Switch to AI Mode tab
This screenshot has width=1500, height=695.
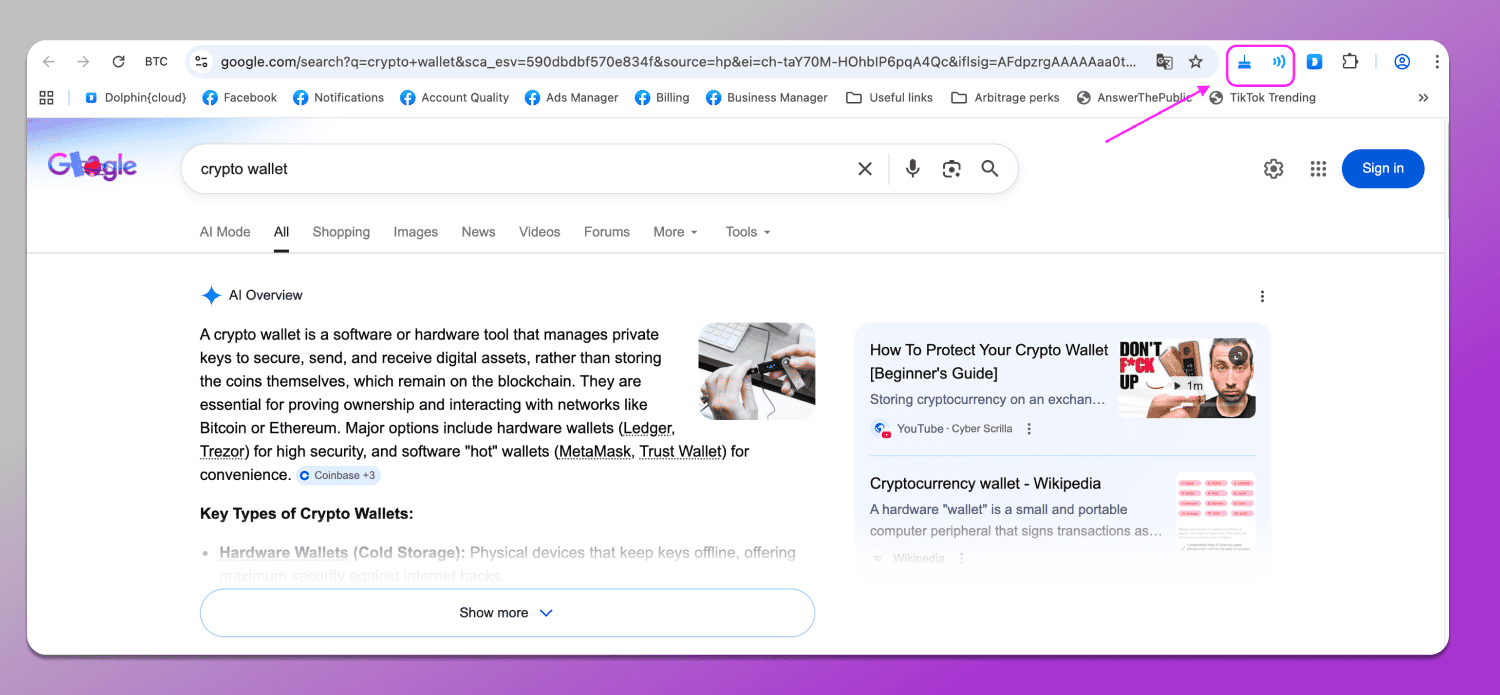(225, 232)
